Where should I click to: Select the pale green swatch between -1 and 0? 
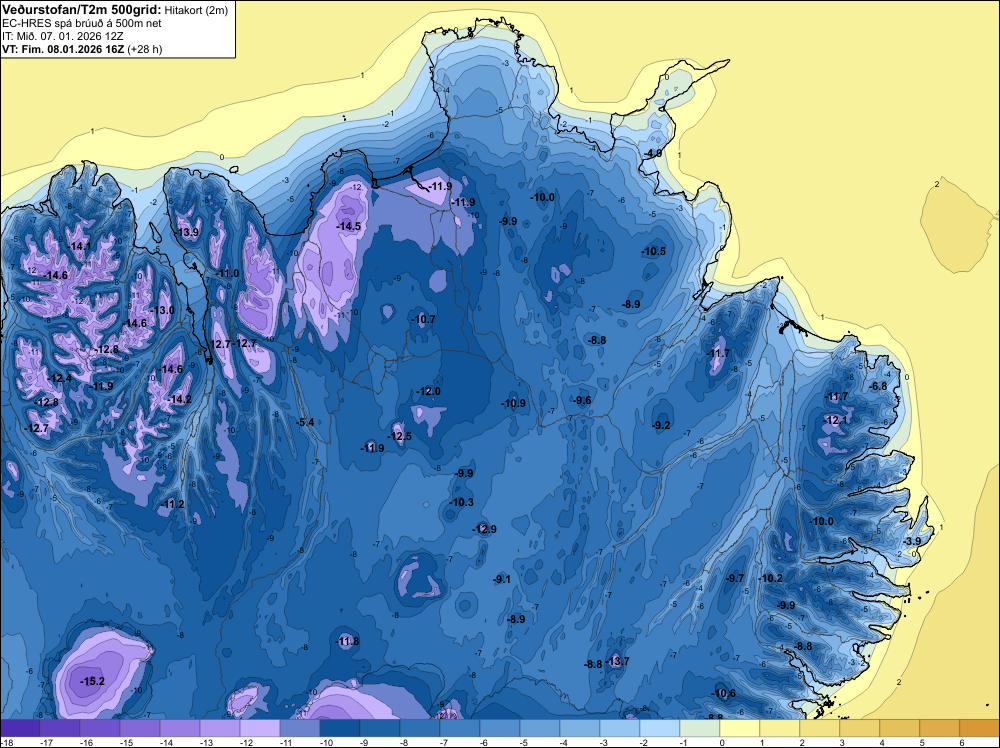click(700, 728)
